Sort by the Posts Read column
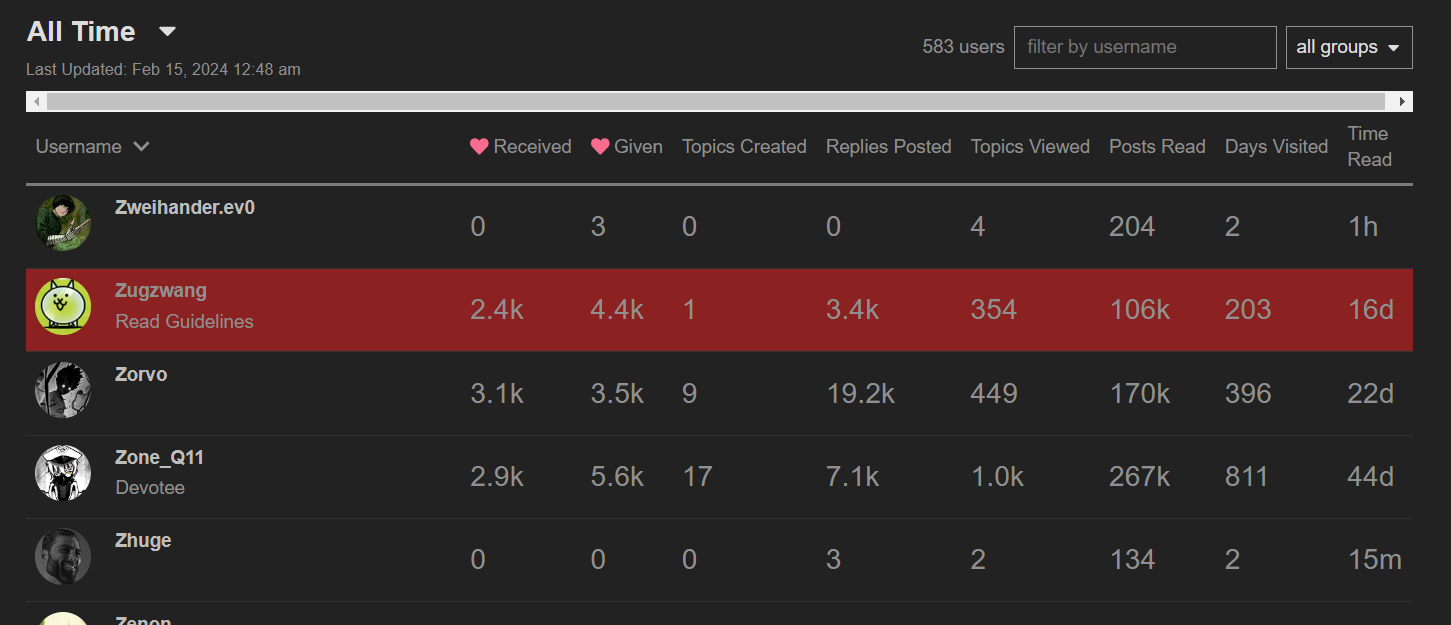1451x625 pixels. coord(1157,147)
